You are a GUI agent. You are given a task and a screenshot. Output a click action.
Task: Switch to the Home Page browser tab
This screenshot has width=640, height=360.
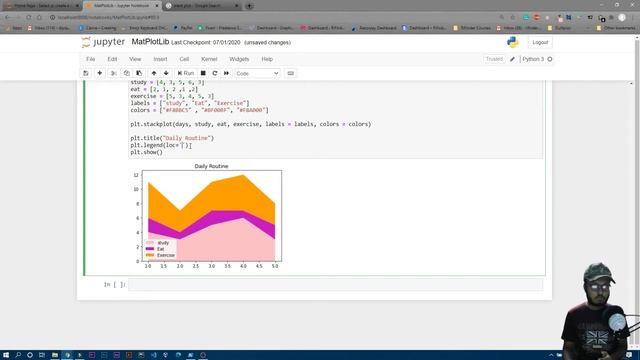[41, 6]
